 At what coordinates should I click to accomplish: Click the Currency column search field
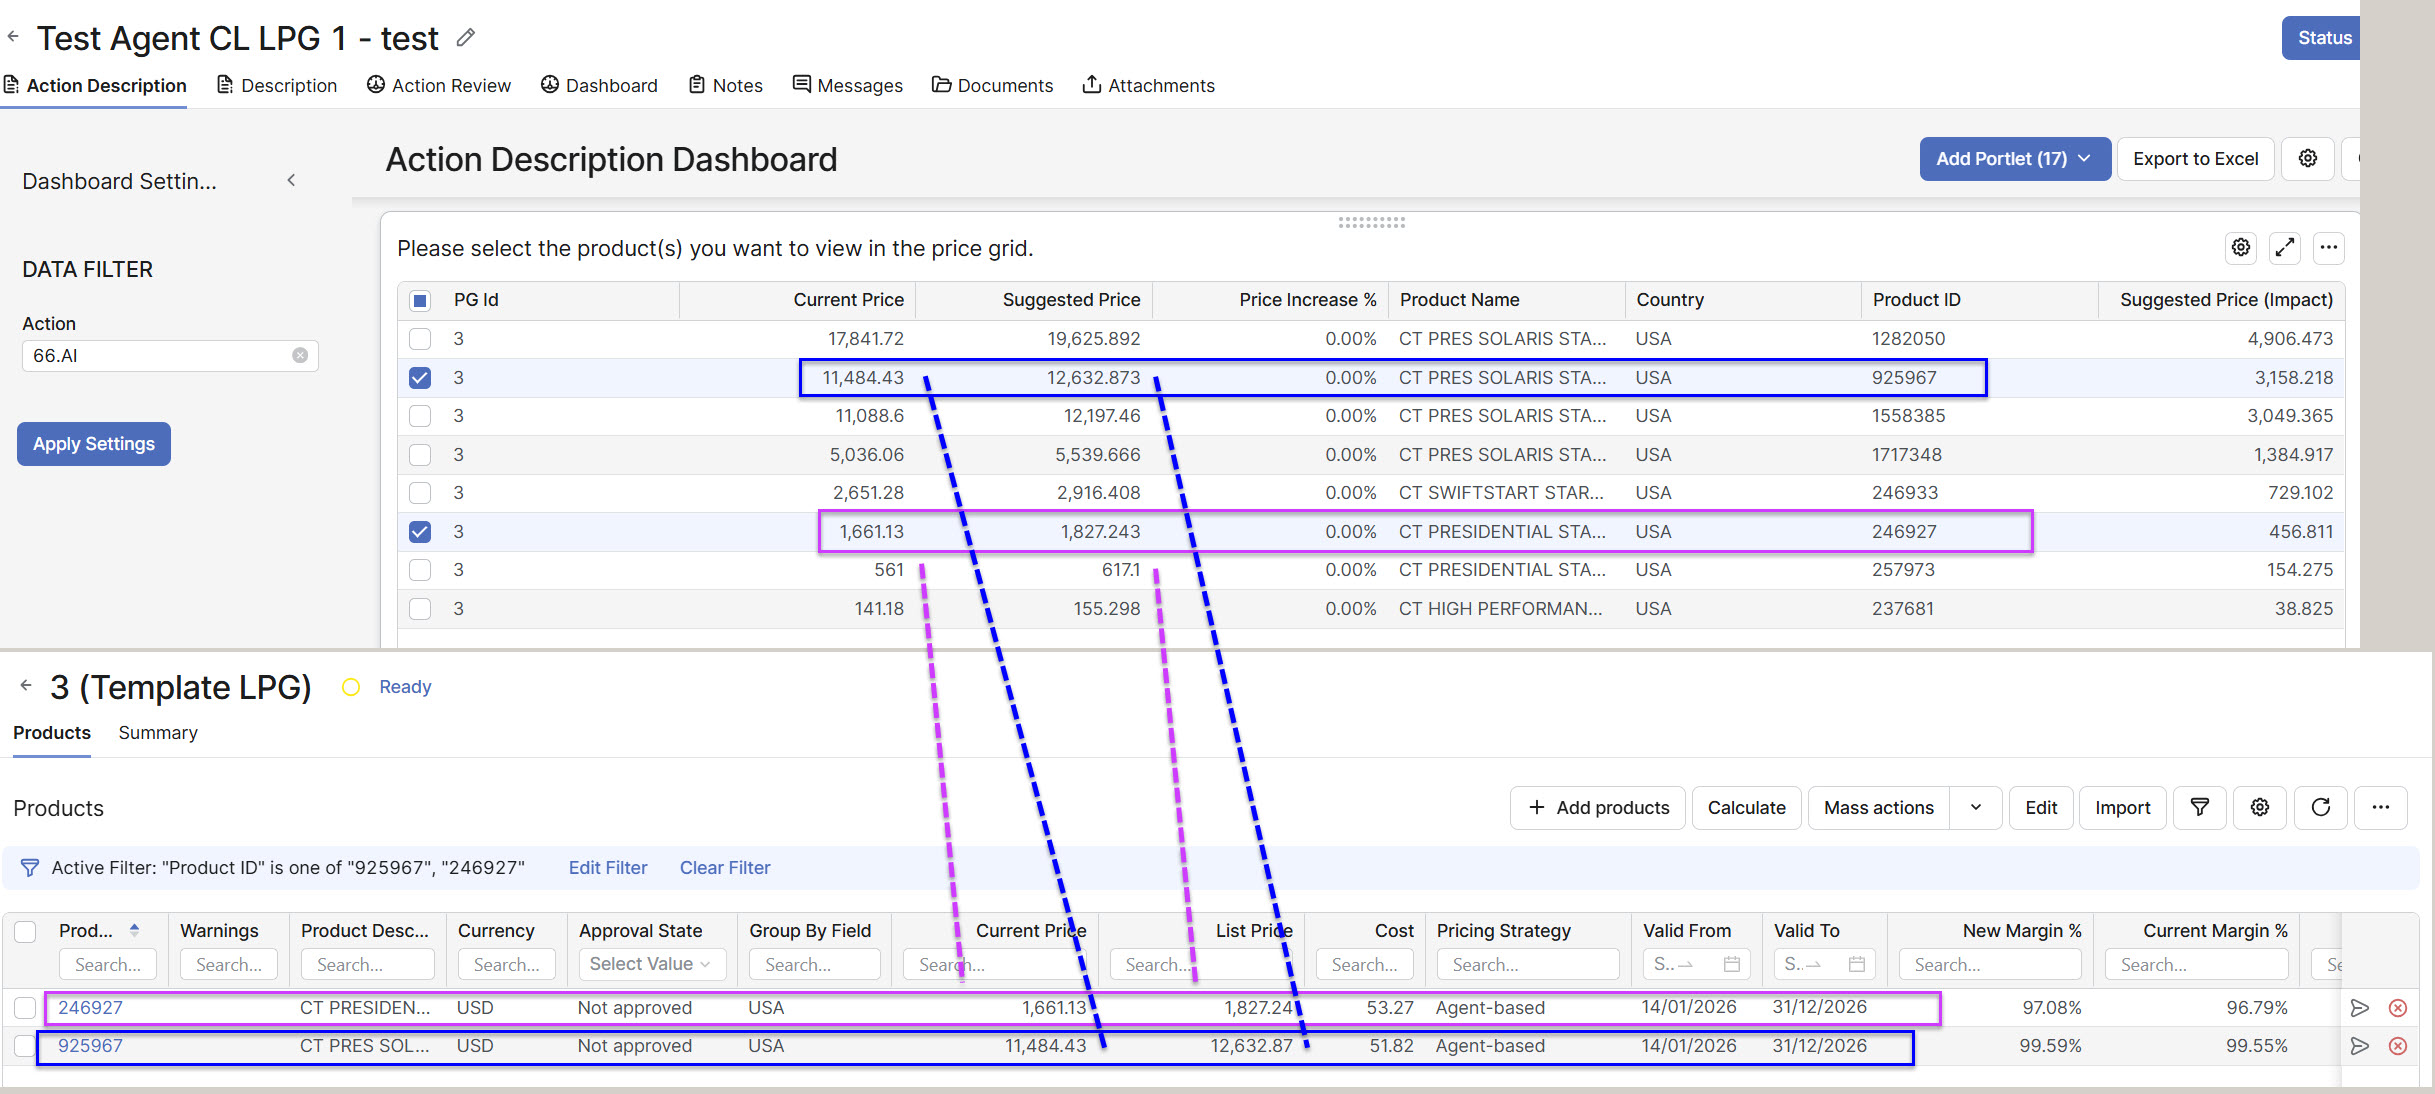coord(506,965)
